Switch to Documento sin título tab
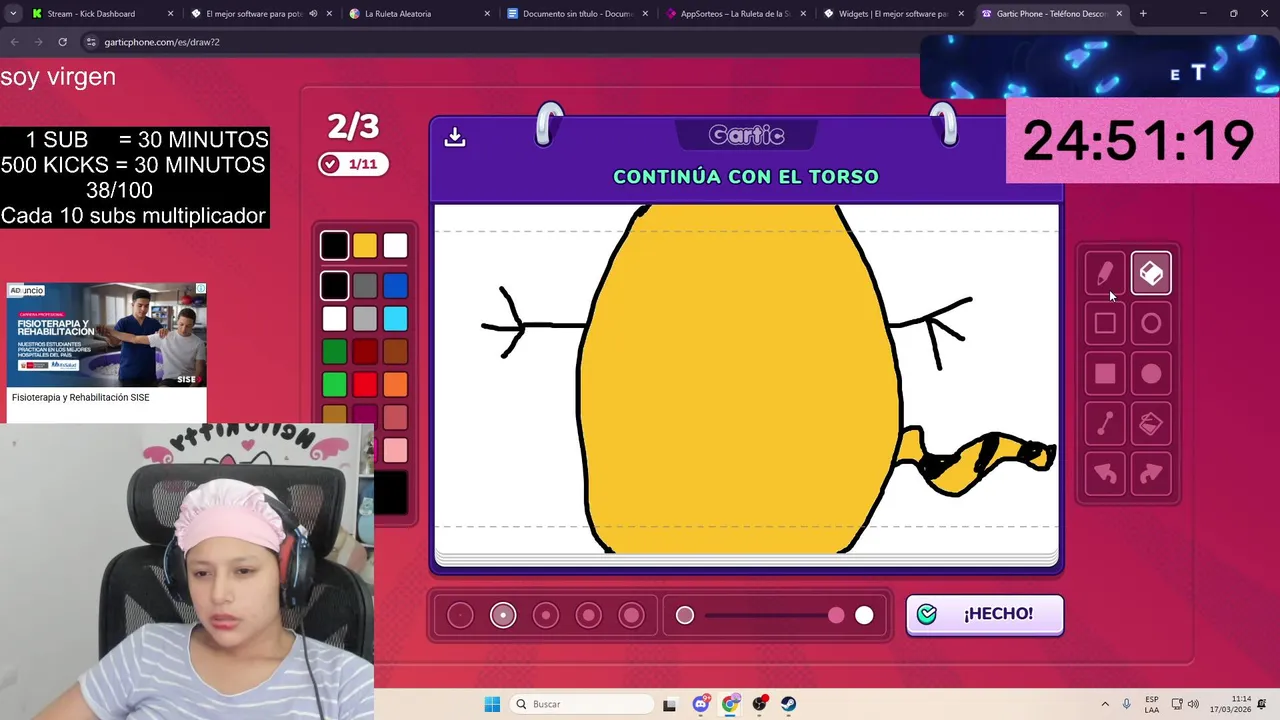This screenshot has height=720, width=1280. 578,14
